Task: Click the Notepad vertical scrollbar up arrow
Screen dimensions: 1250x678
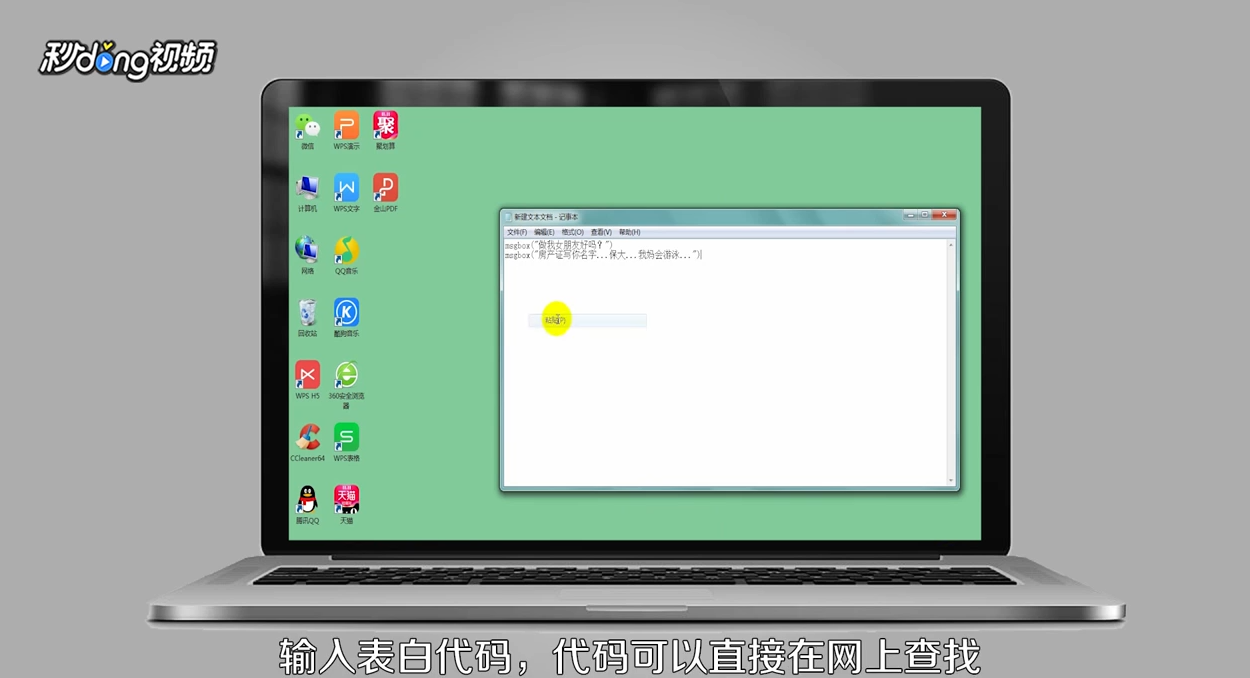Action: pyautogui.click(x=951, y=245)
